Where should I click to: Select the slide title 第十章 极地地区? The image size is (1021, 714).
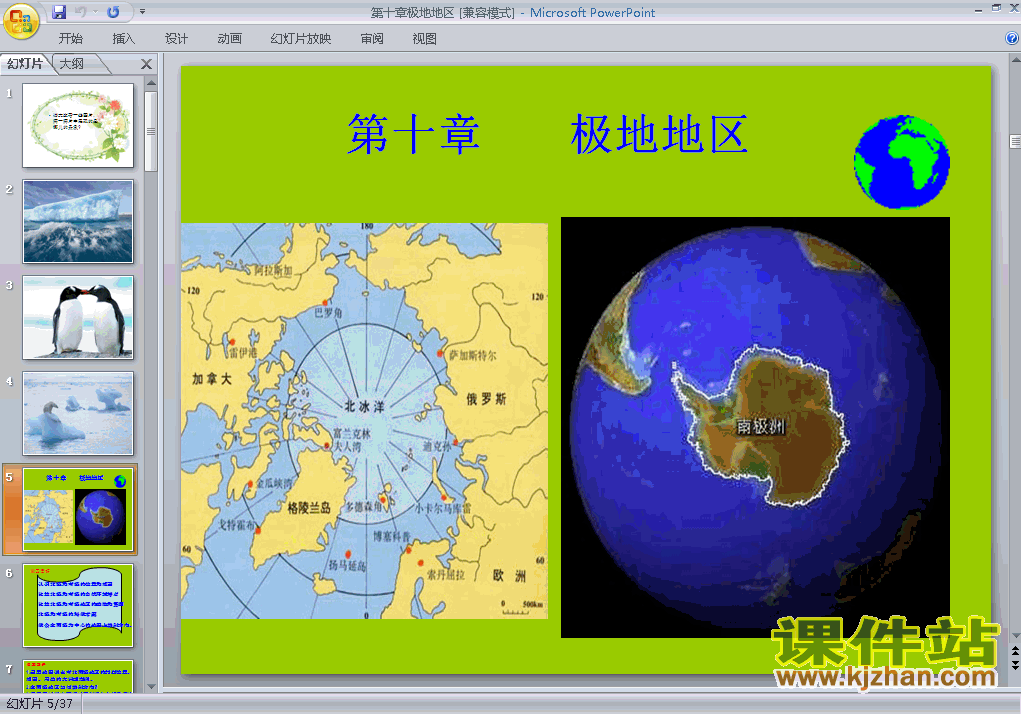[x=547, y=134]
